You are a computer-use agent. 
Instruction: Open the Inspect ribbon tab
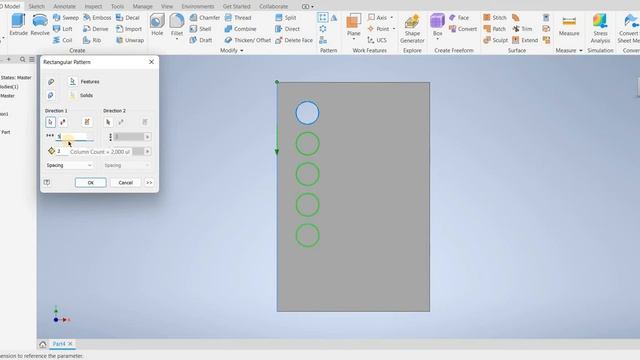point(93,7)
